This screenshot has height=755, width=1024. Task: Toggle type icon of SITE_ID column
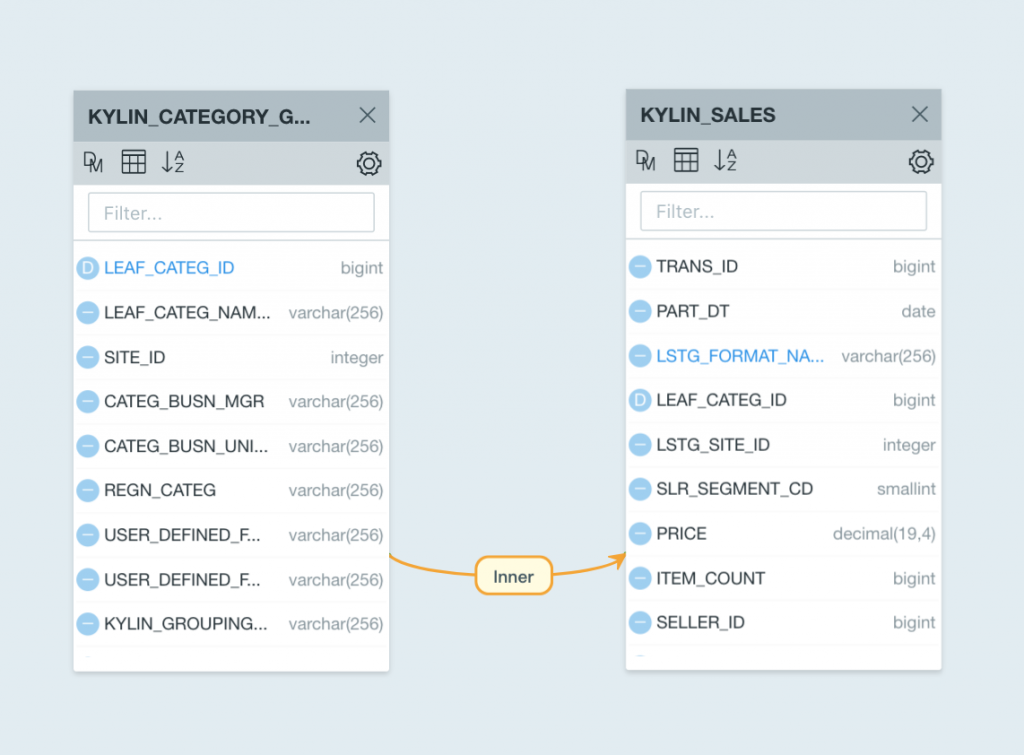point(88,357)
